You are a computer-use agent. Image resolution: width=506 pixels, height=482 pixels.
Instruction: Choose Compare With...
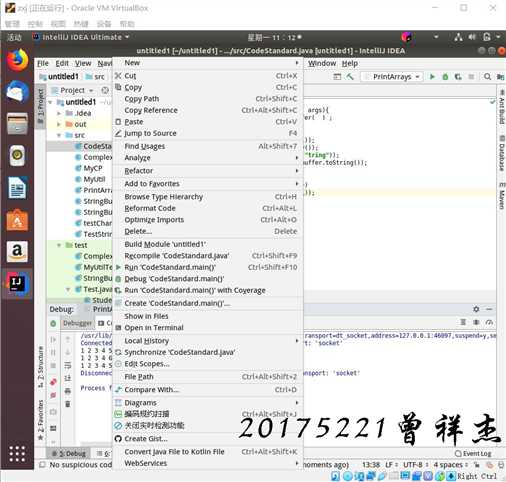pos(207,390)
